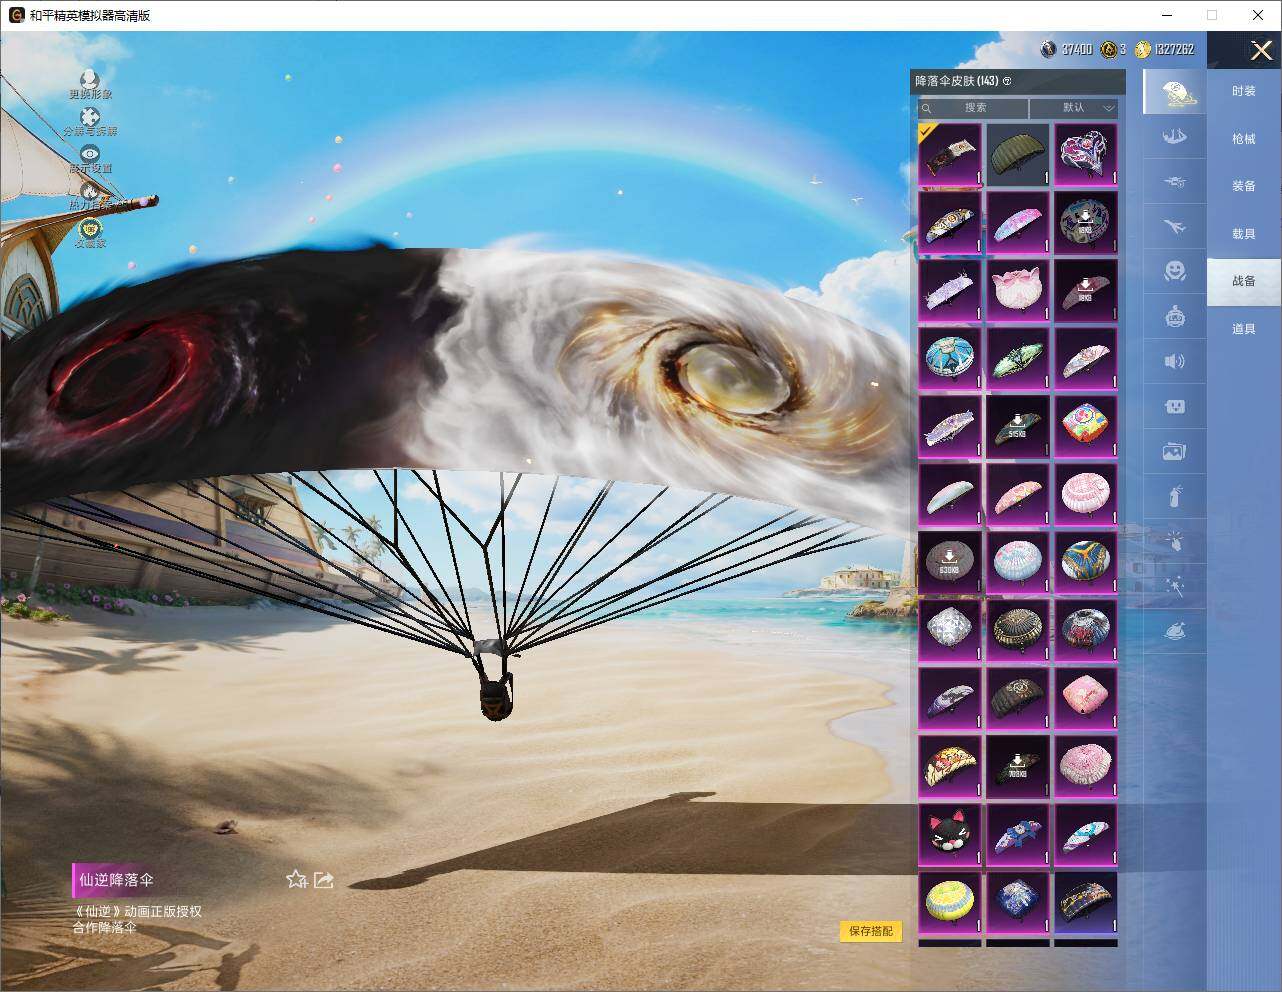Favorite the 仙逆降落伞 with the star icon
The width and height of the screenshot is (1282, 992).
click(x=296, y=879)
